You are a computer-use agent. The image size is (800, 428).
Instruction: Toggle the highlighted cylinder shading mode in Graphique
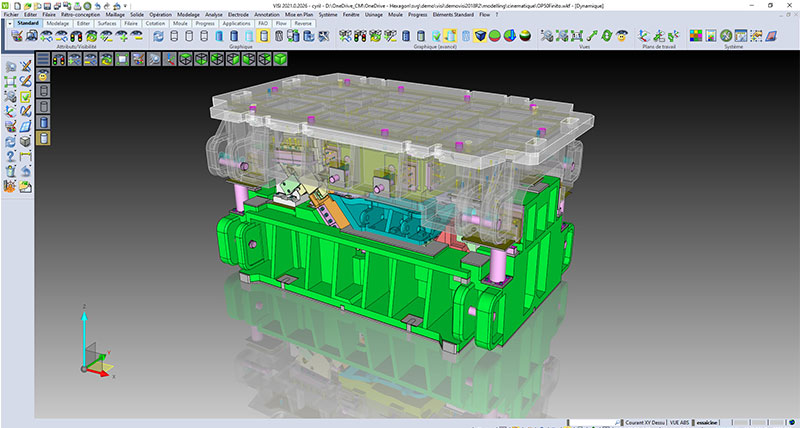coord(264,36)
